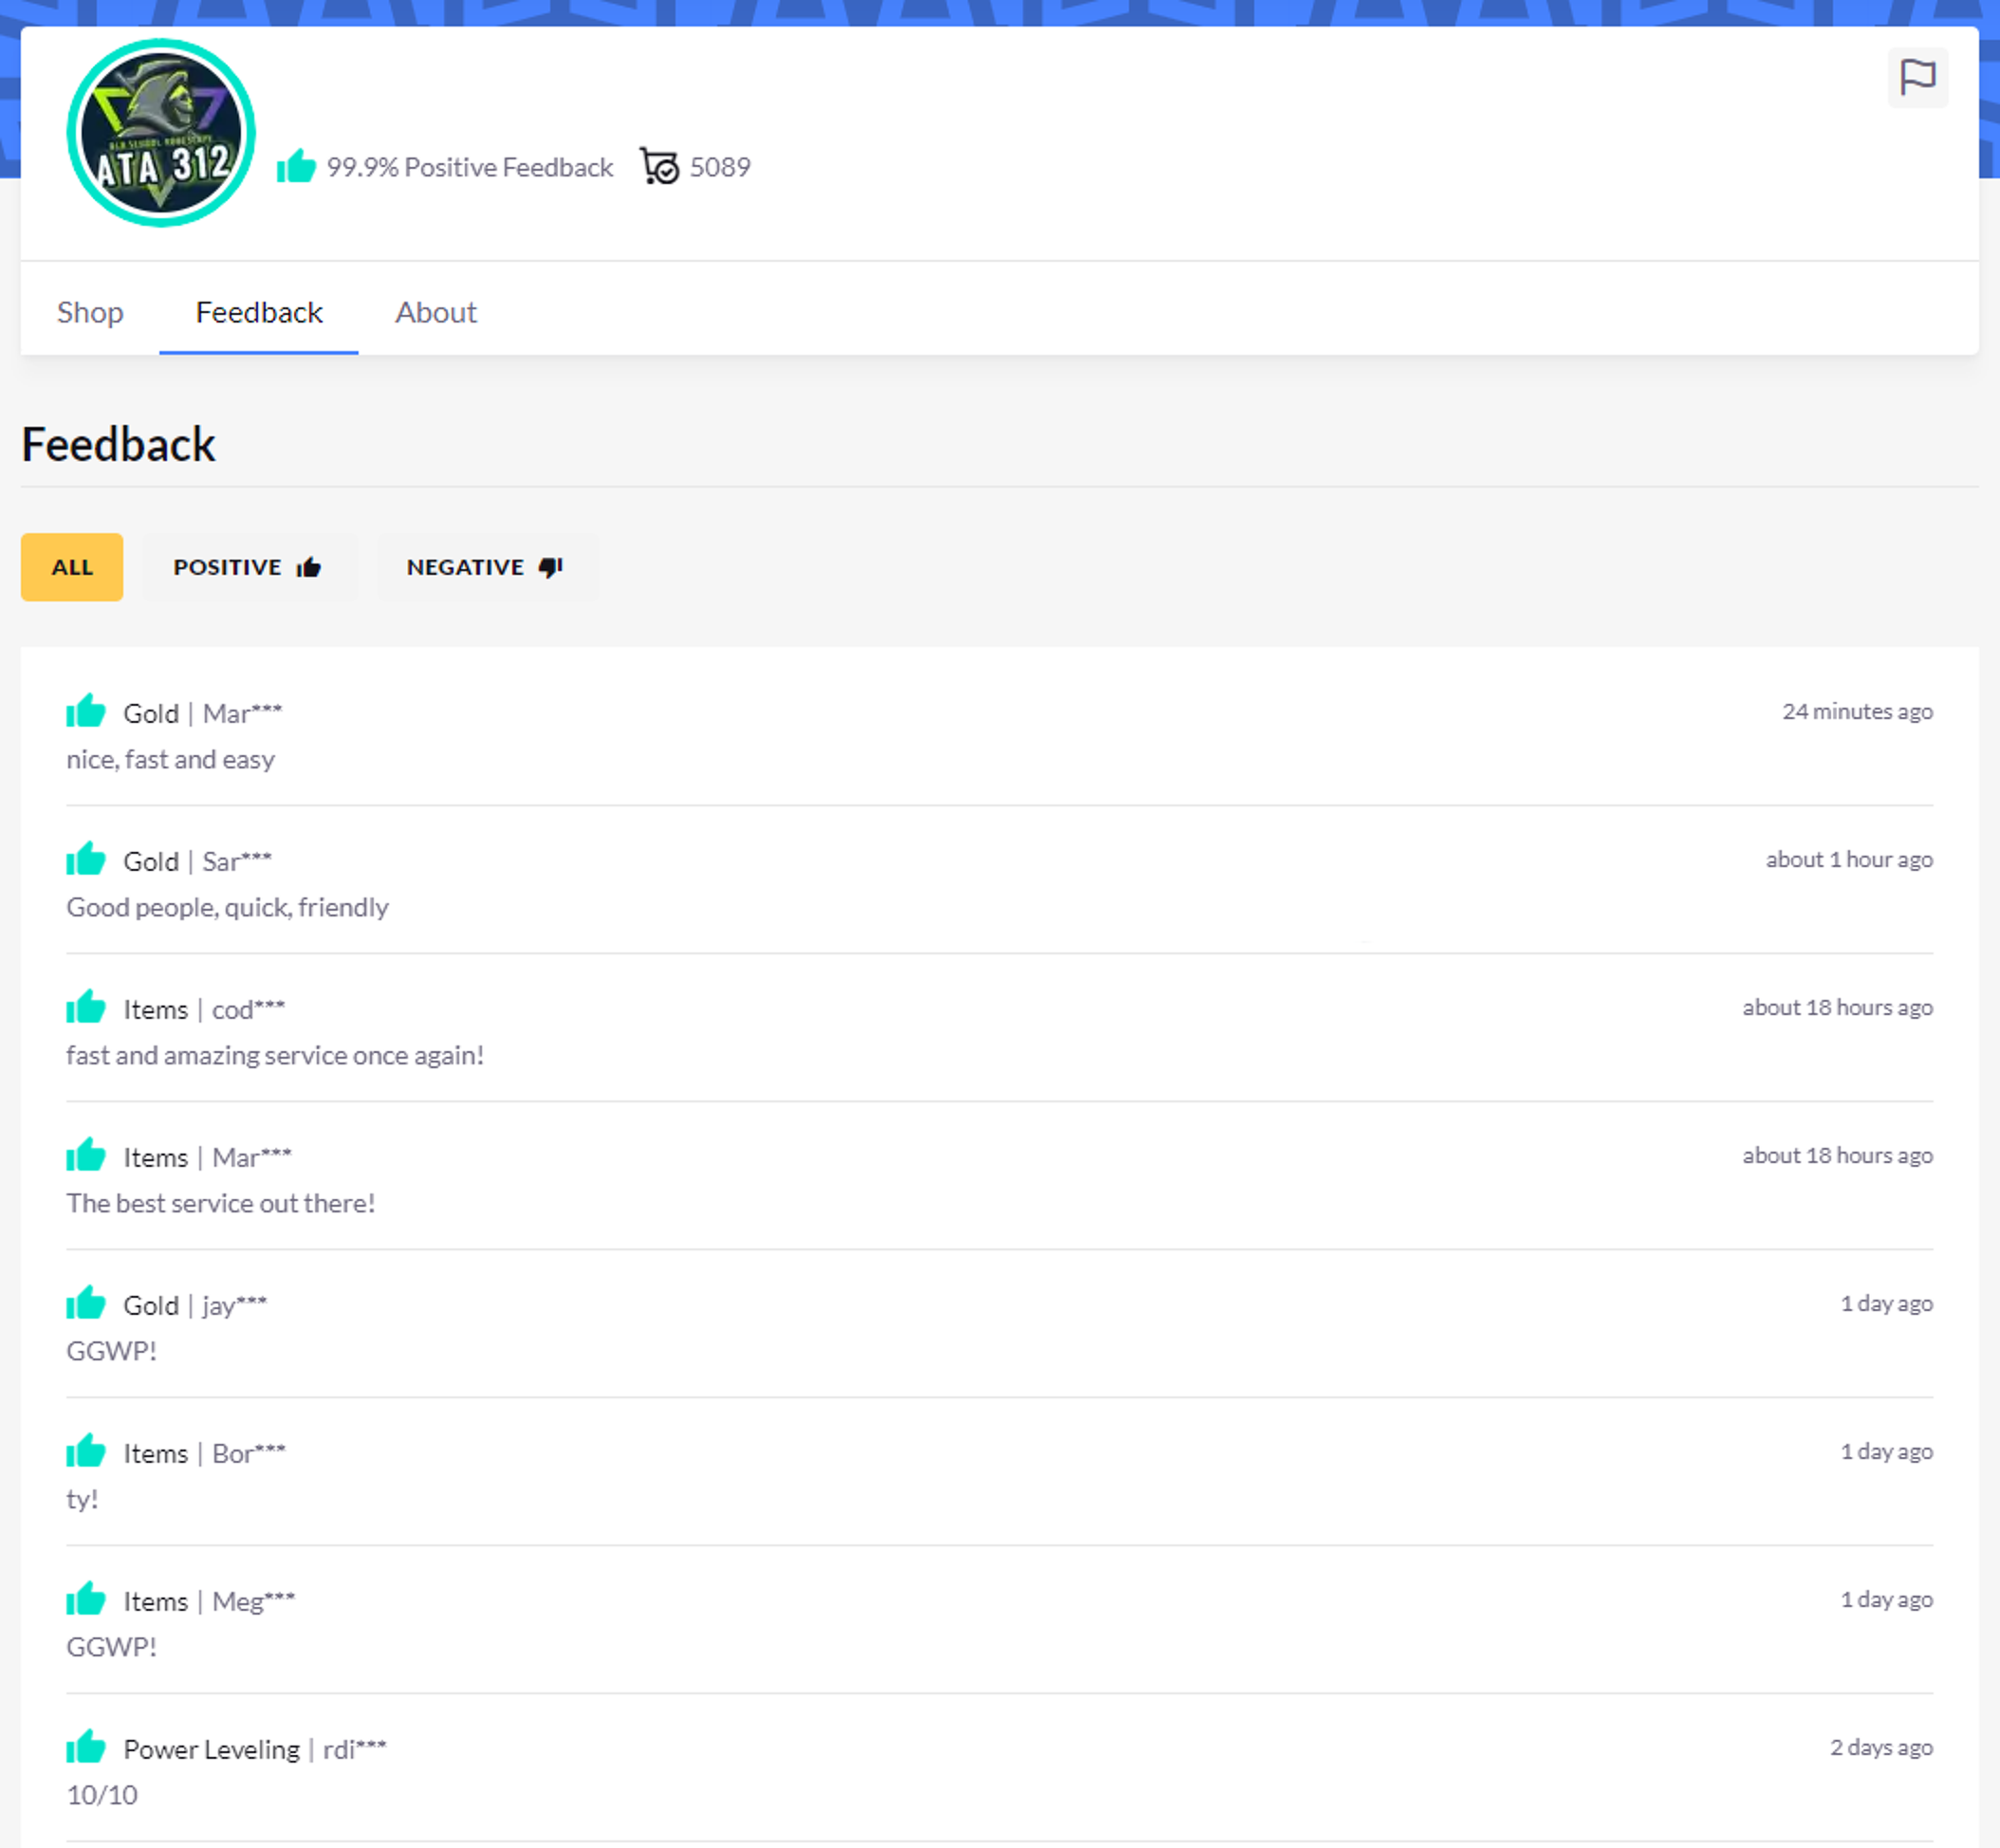2000x1848 pixels.
Task: Click thumbs-up icon on Power Leveling review
Action: tap(86, 1747)
